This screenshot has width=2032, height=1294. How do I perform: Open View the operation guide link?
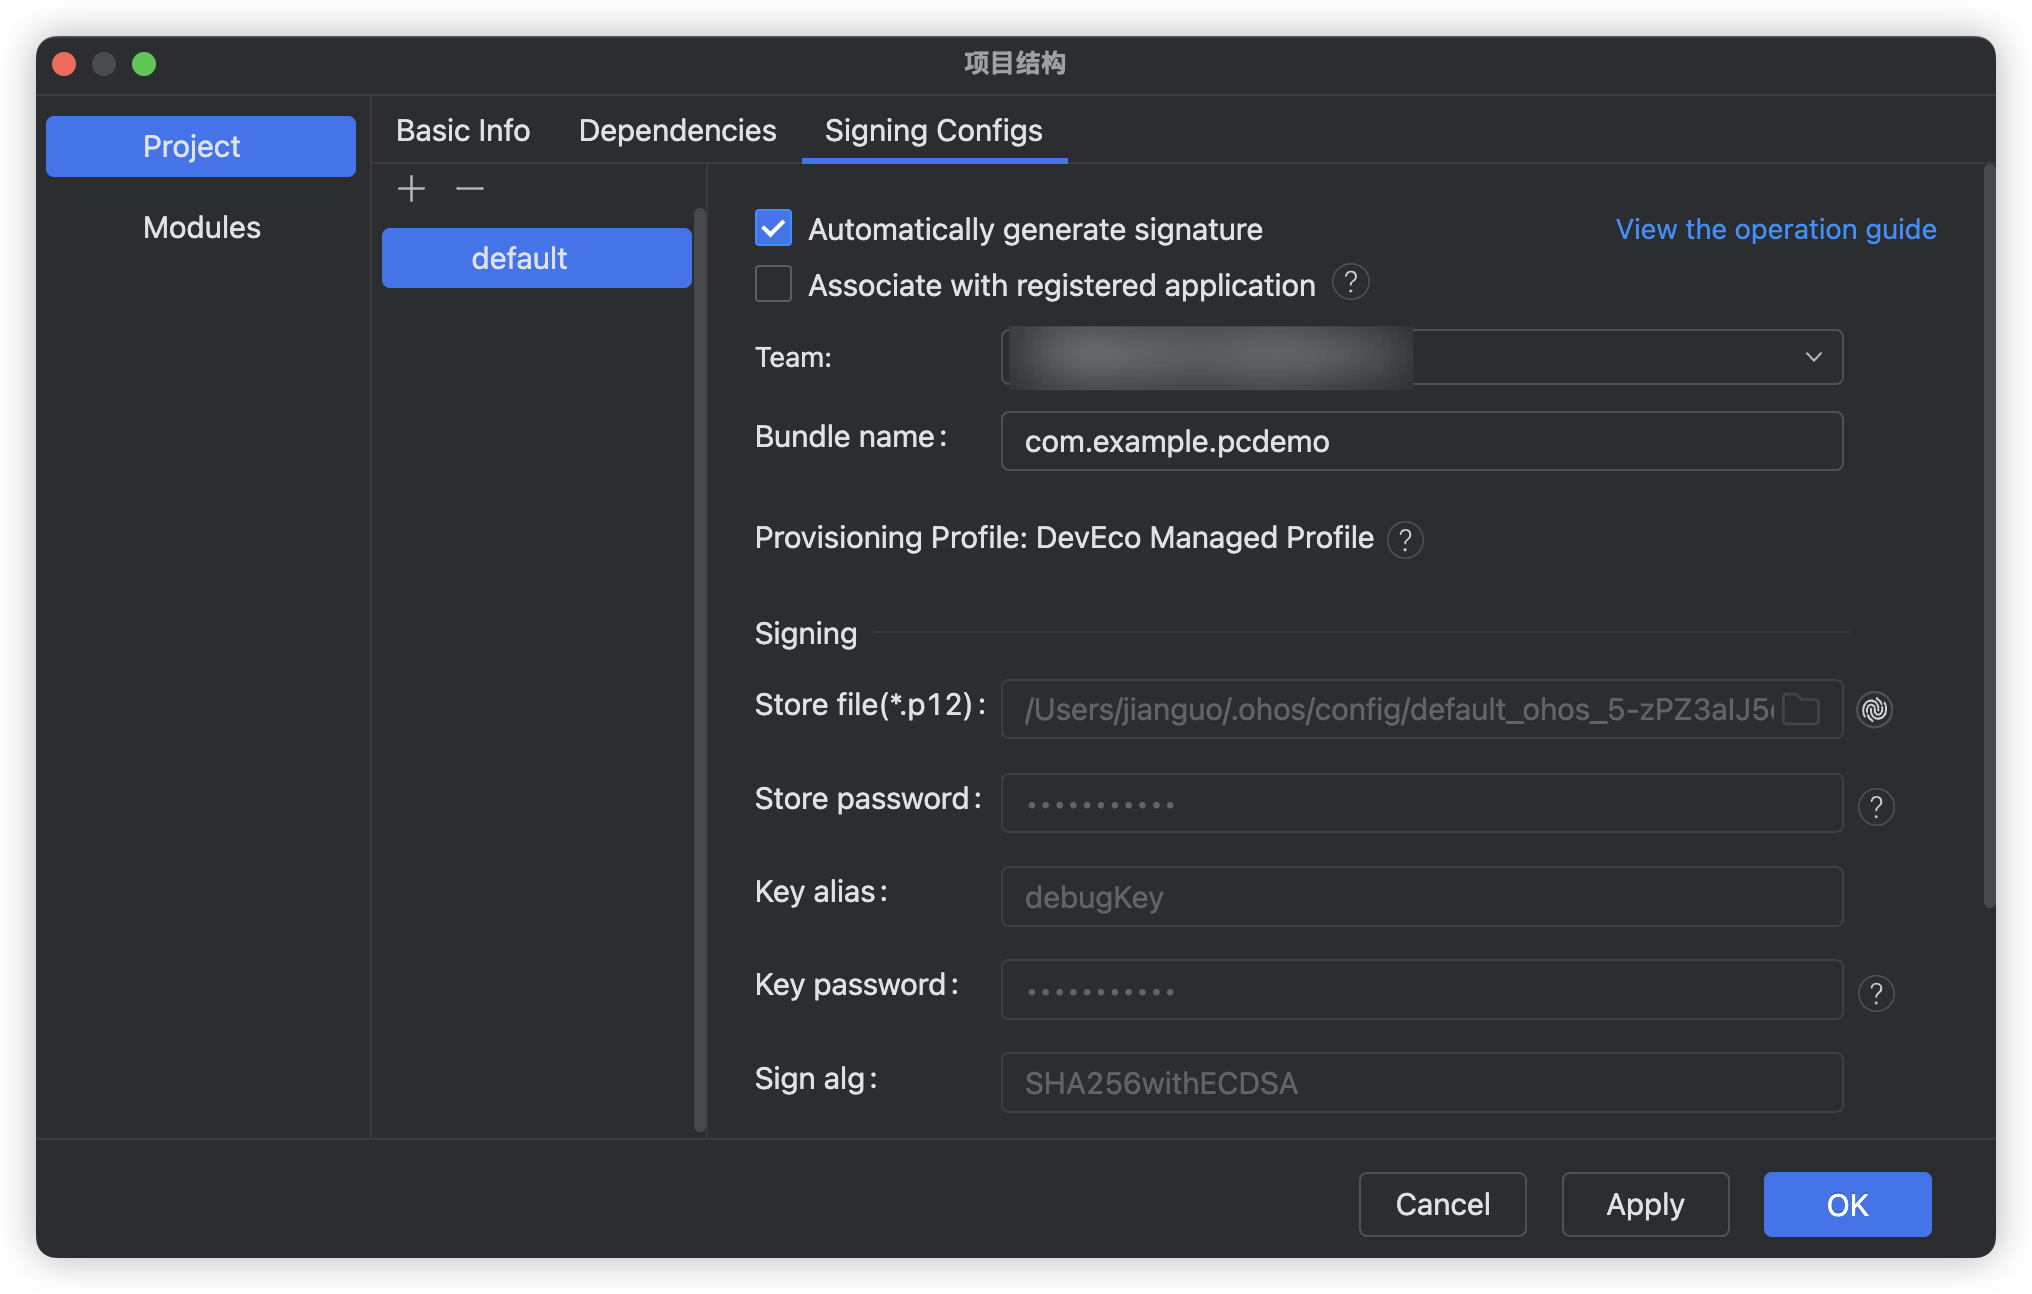1775,229
